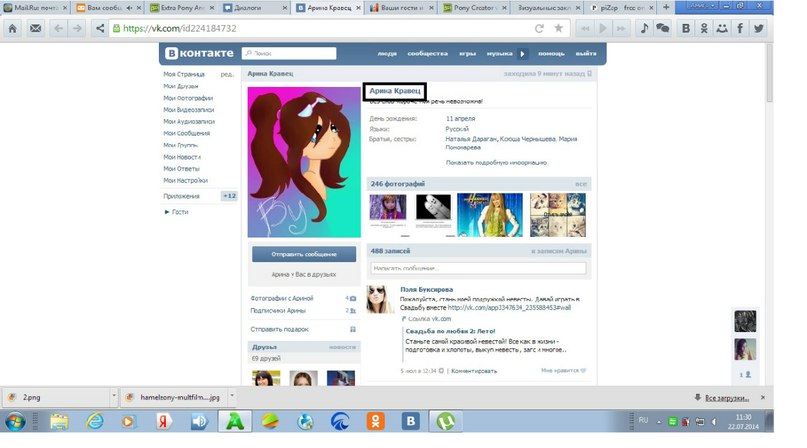Reload the page with the refresh icon
Image resolution: width=807 pixels, height=448 pixels.
pos(539,29)
